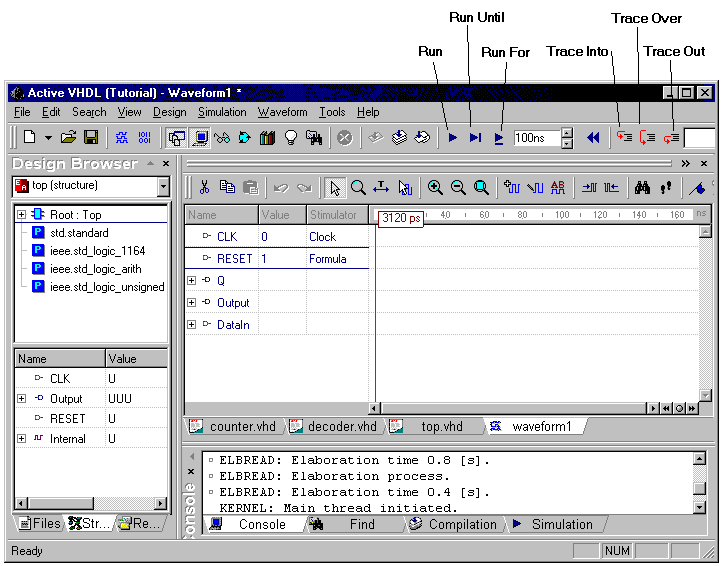Click the Save floppy disk icon
Viewport: 722px width, 566px height.
[x=91, y=138]
